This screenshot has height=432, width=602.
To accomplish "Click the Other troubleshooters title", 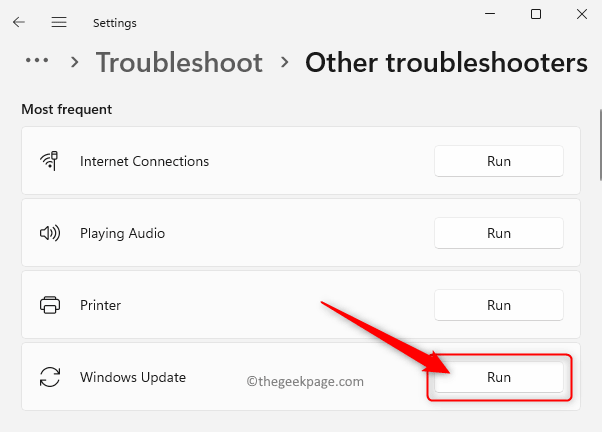I will coord(446,62).
